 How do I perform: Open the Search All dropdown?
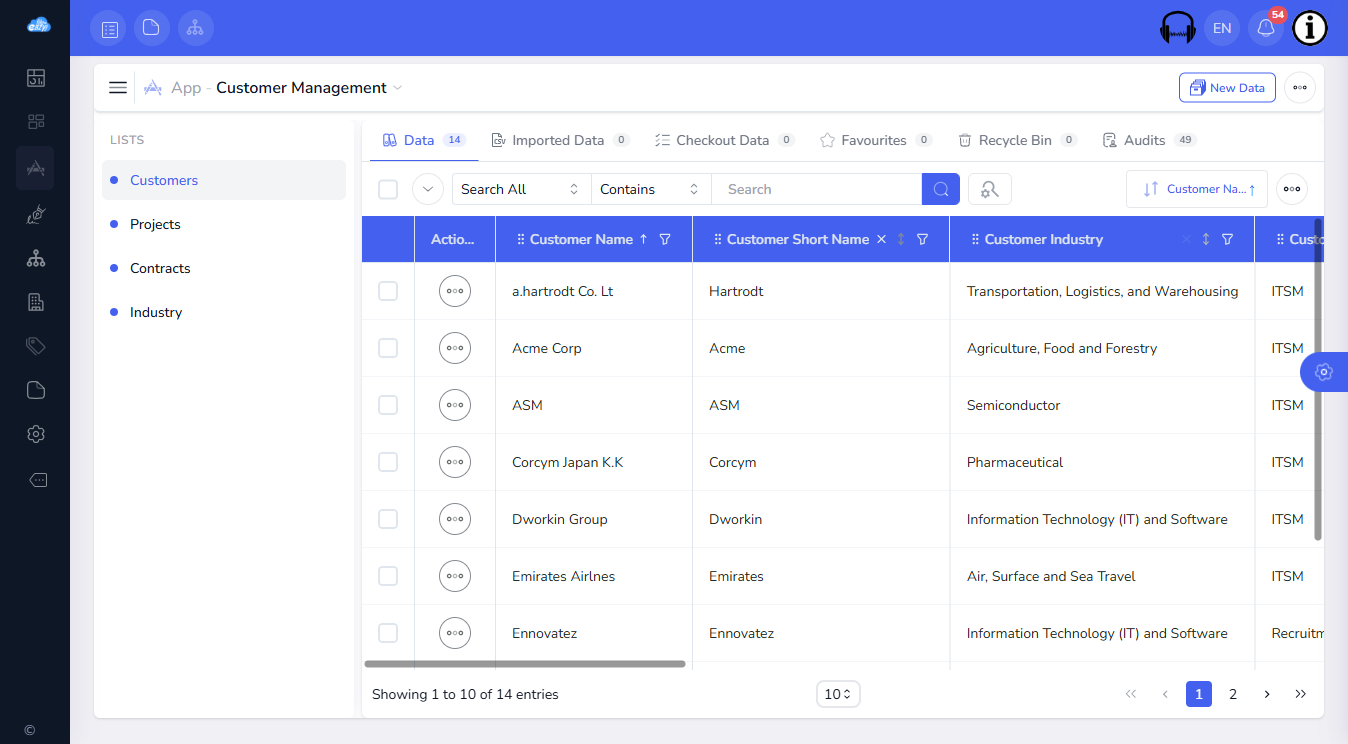pyautogui.click(x=521, y=189)
